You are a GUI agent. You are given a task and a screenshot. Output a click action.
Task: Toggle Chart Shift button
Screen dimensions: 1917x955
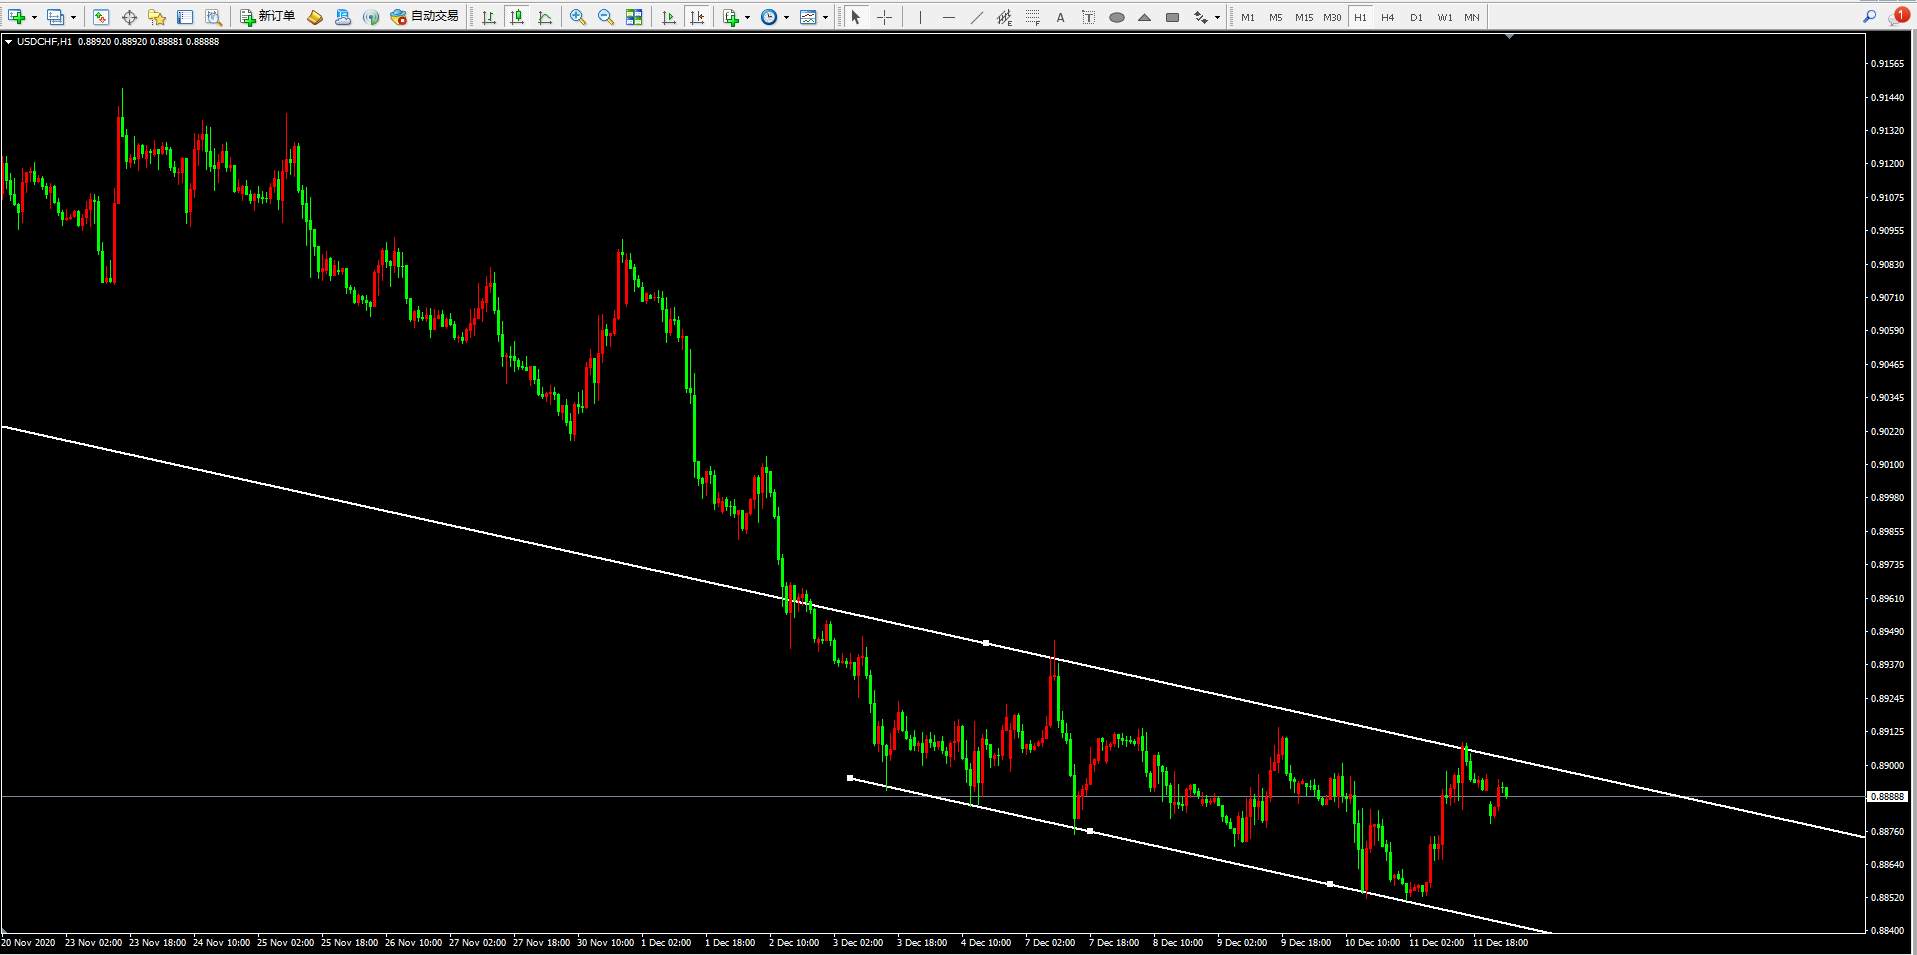click(x=697, y=17)
